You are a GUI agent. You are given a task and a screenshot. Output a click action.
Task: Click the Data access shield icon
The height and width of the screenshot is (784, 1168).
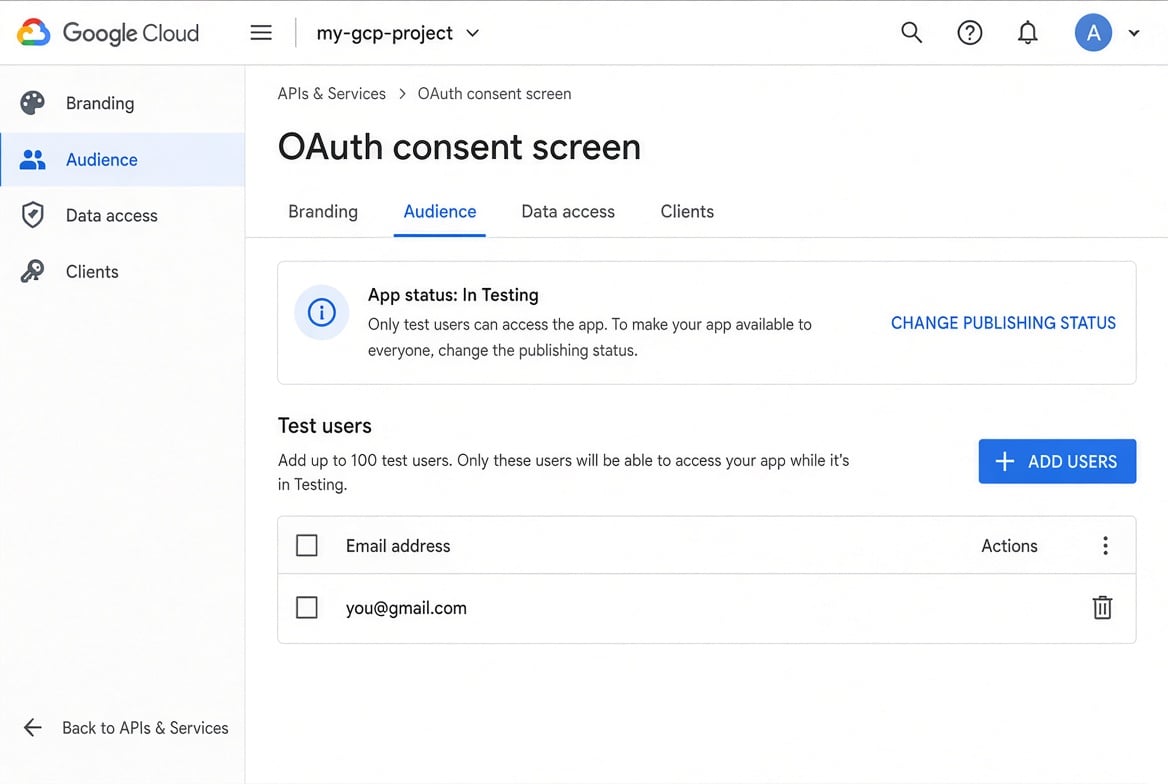[32, 215]
